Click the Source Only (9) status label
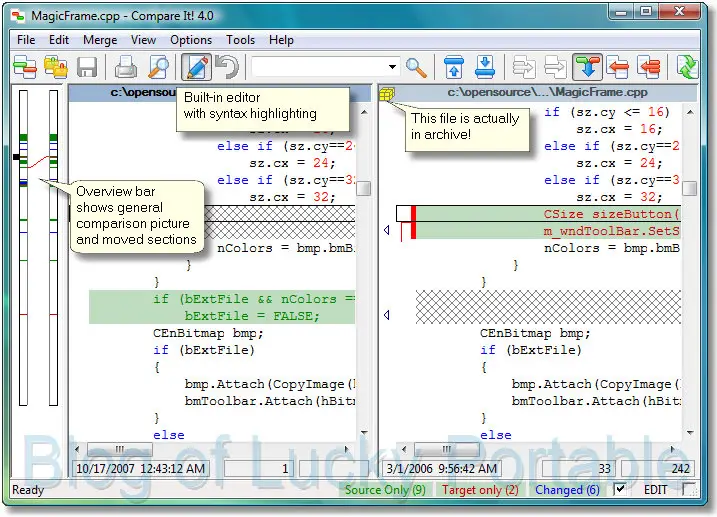The height and width of the screenshot is (517, 717). 385,490
